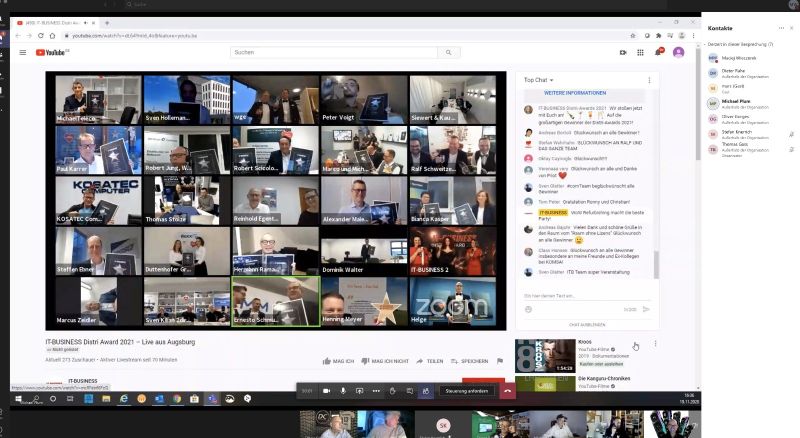Viewport: 800px width, 438px height.
Task: Click the Dominik Walter video tile
Action: click(364, 251)
